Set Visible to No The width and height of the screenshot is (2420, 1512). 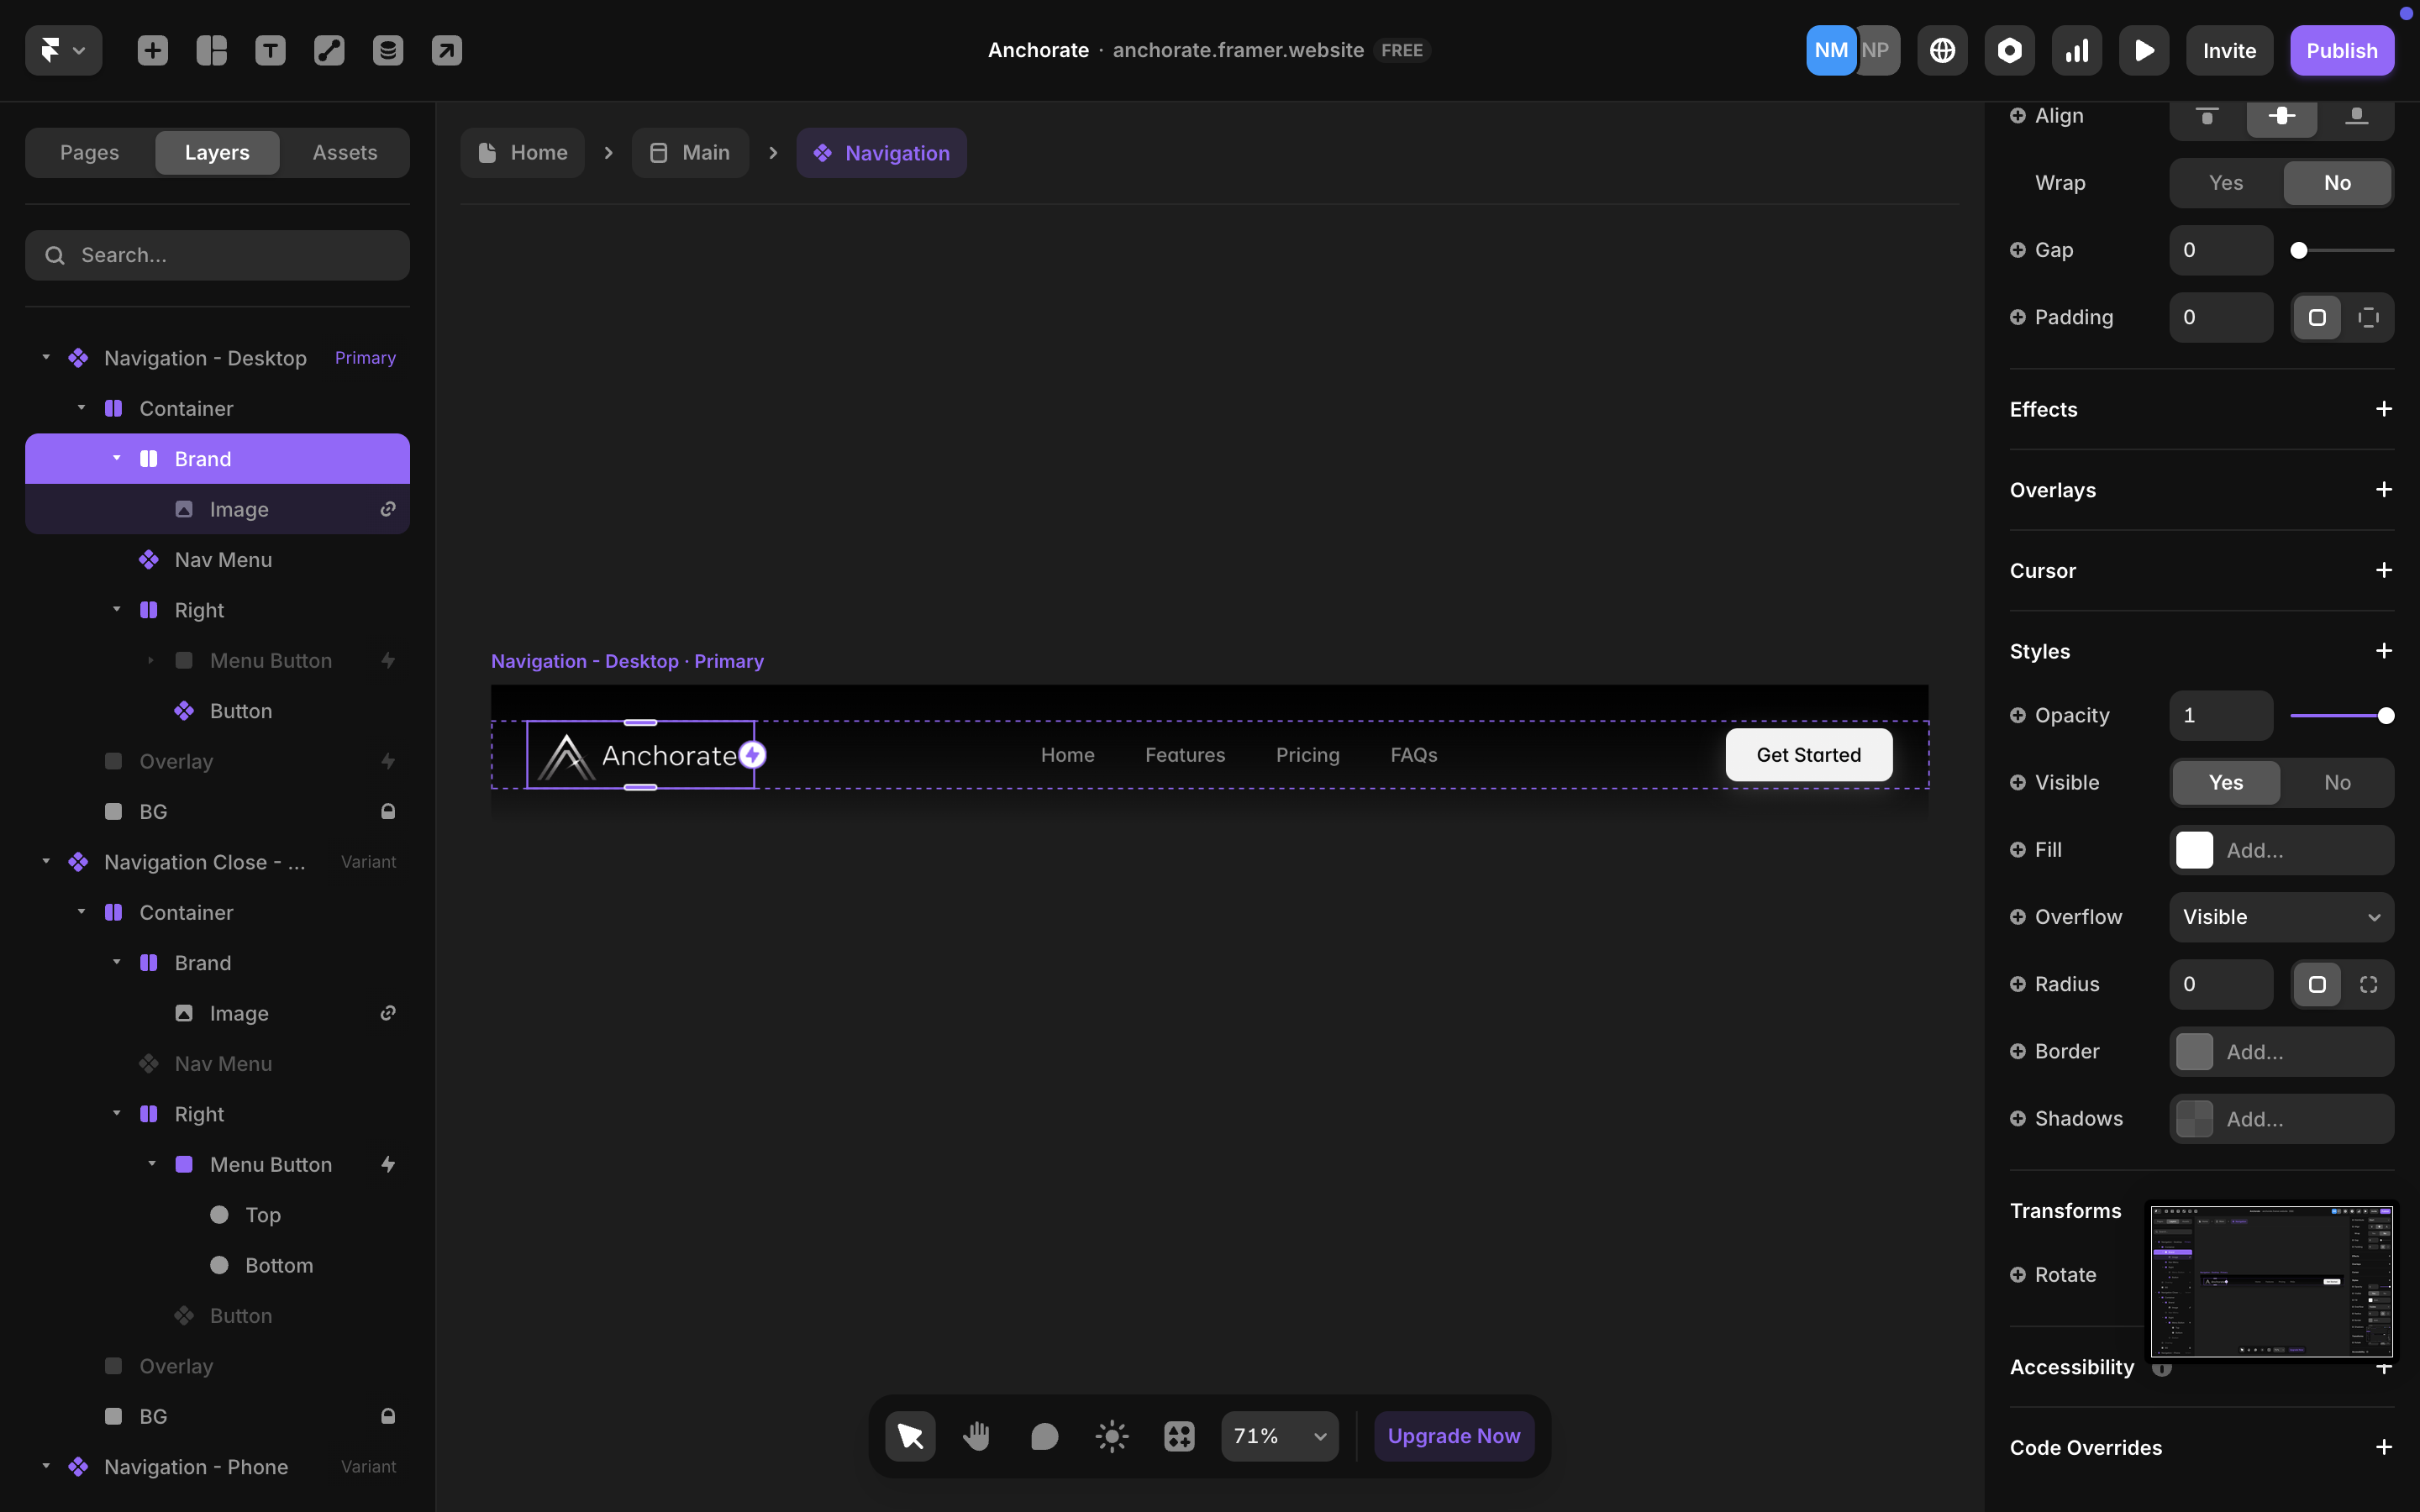[2336, 782]
